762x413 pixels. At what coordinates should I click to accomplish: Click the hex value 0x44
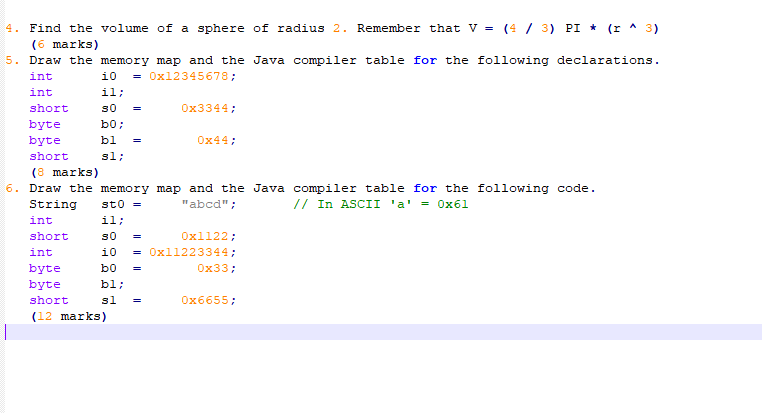pyautogui.click(x=212, y=140)
